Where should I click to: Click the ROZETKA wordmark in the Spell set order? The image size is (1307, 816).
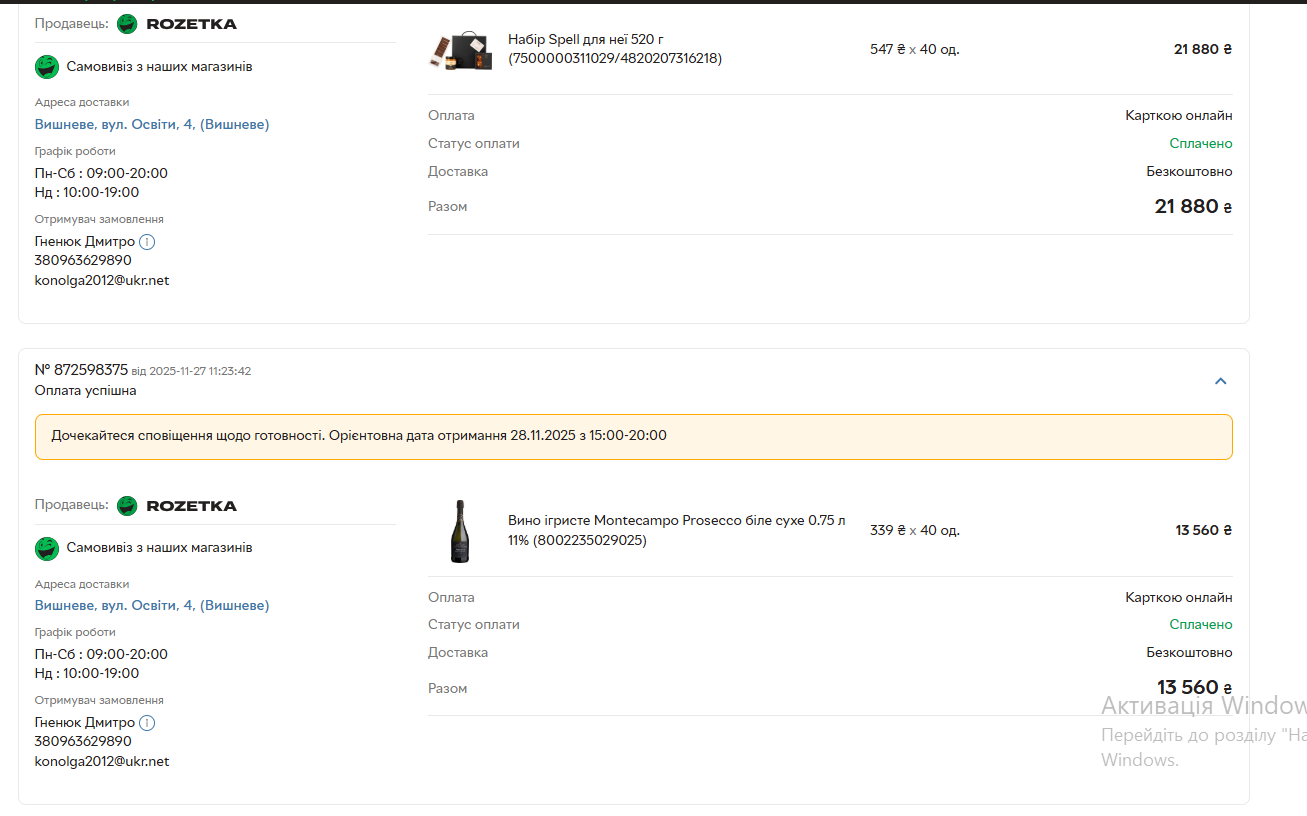[x=192, y=24]
